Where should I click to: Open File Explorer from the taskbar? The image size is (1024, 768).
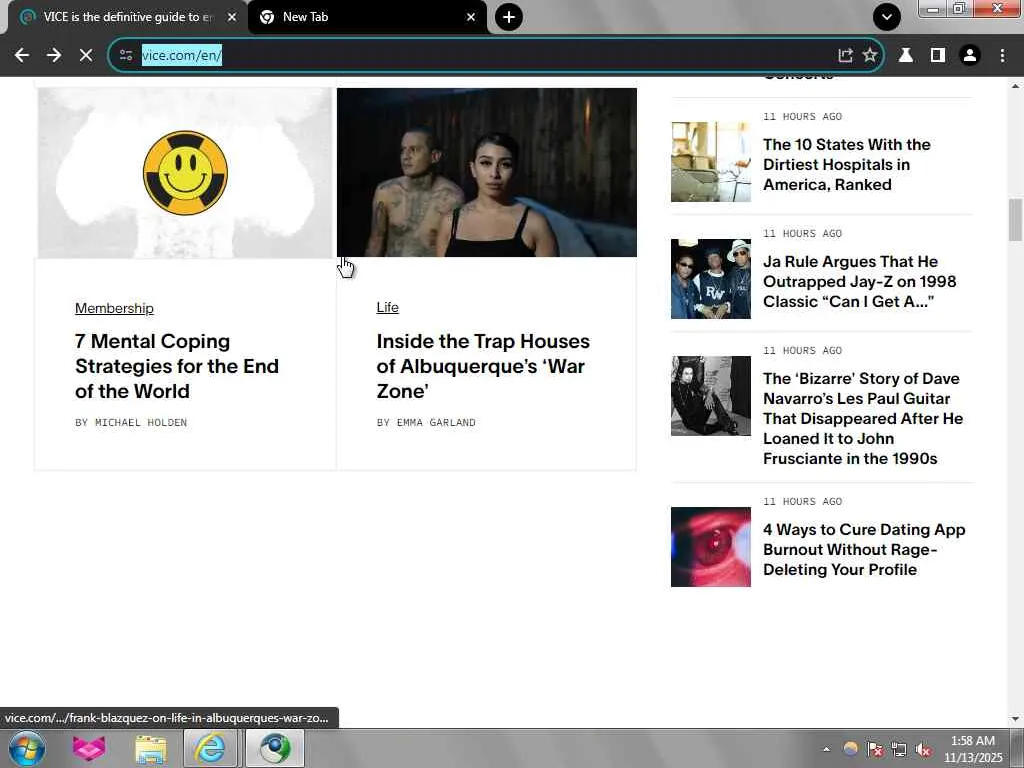tap(150, 748)
